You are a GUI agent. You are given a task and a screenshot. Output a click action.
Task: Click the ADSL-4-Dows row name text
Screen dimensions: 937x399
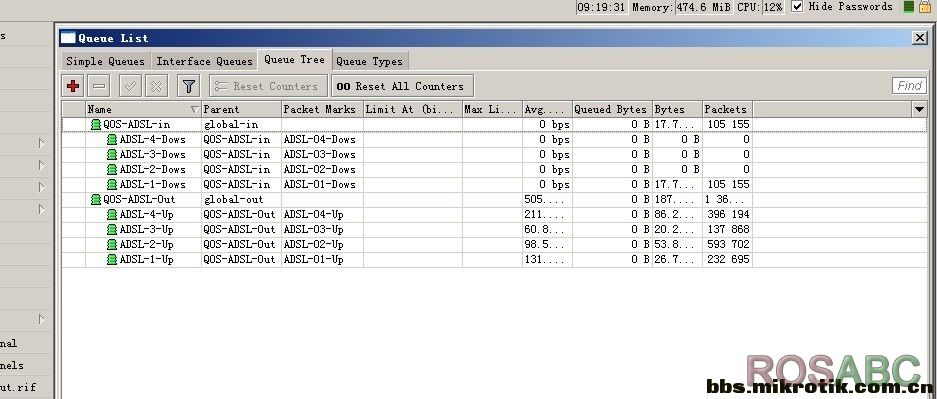[x=152, y=139]
